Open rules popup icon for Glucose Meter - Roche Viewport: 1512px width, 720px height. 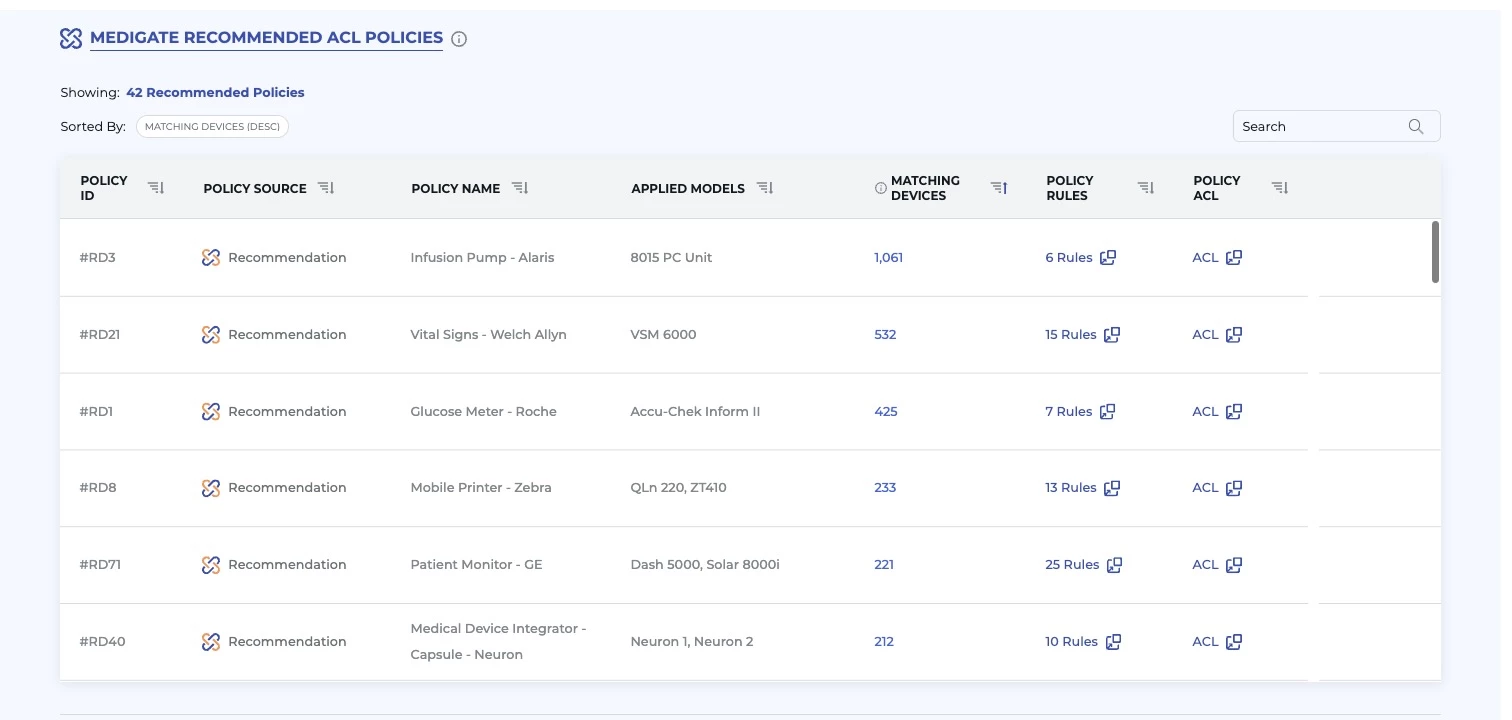[x=1108, y=411]
